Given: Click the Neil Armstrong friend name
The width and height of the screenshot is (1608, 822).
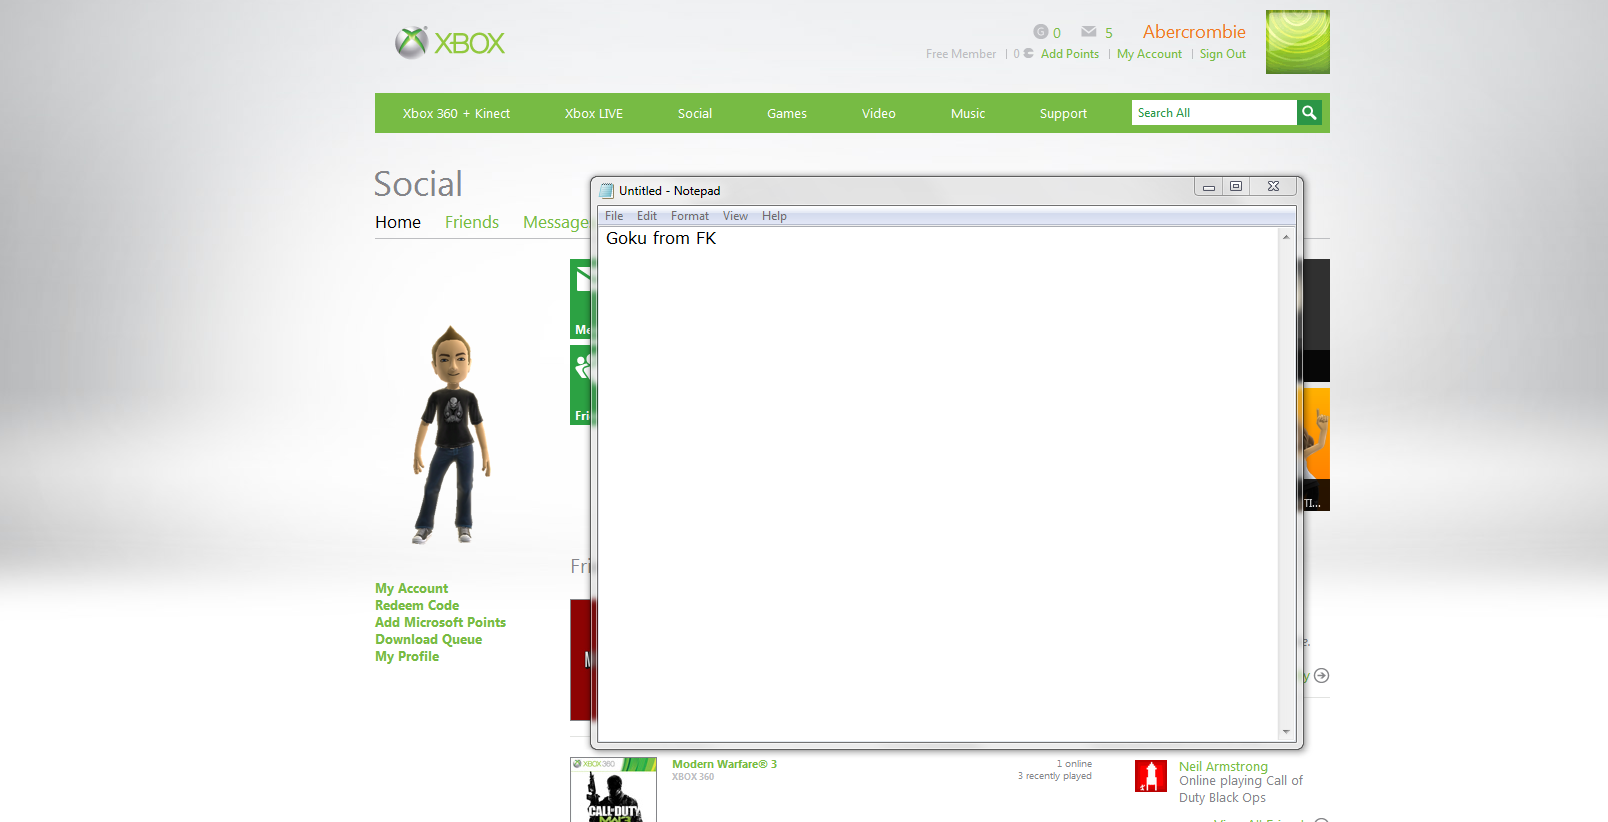Looking at the screenshot, I should [1223, 767].
